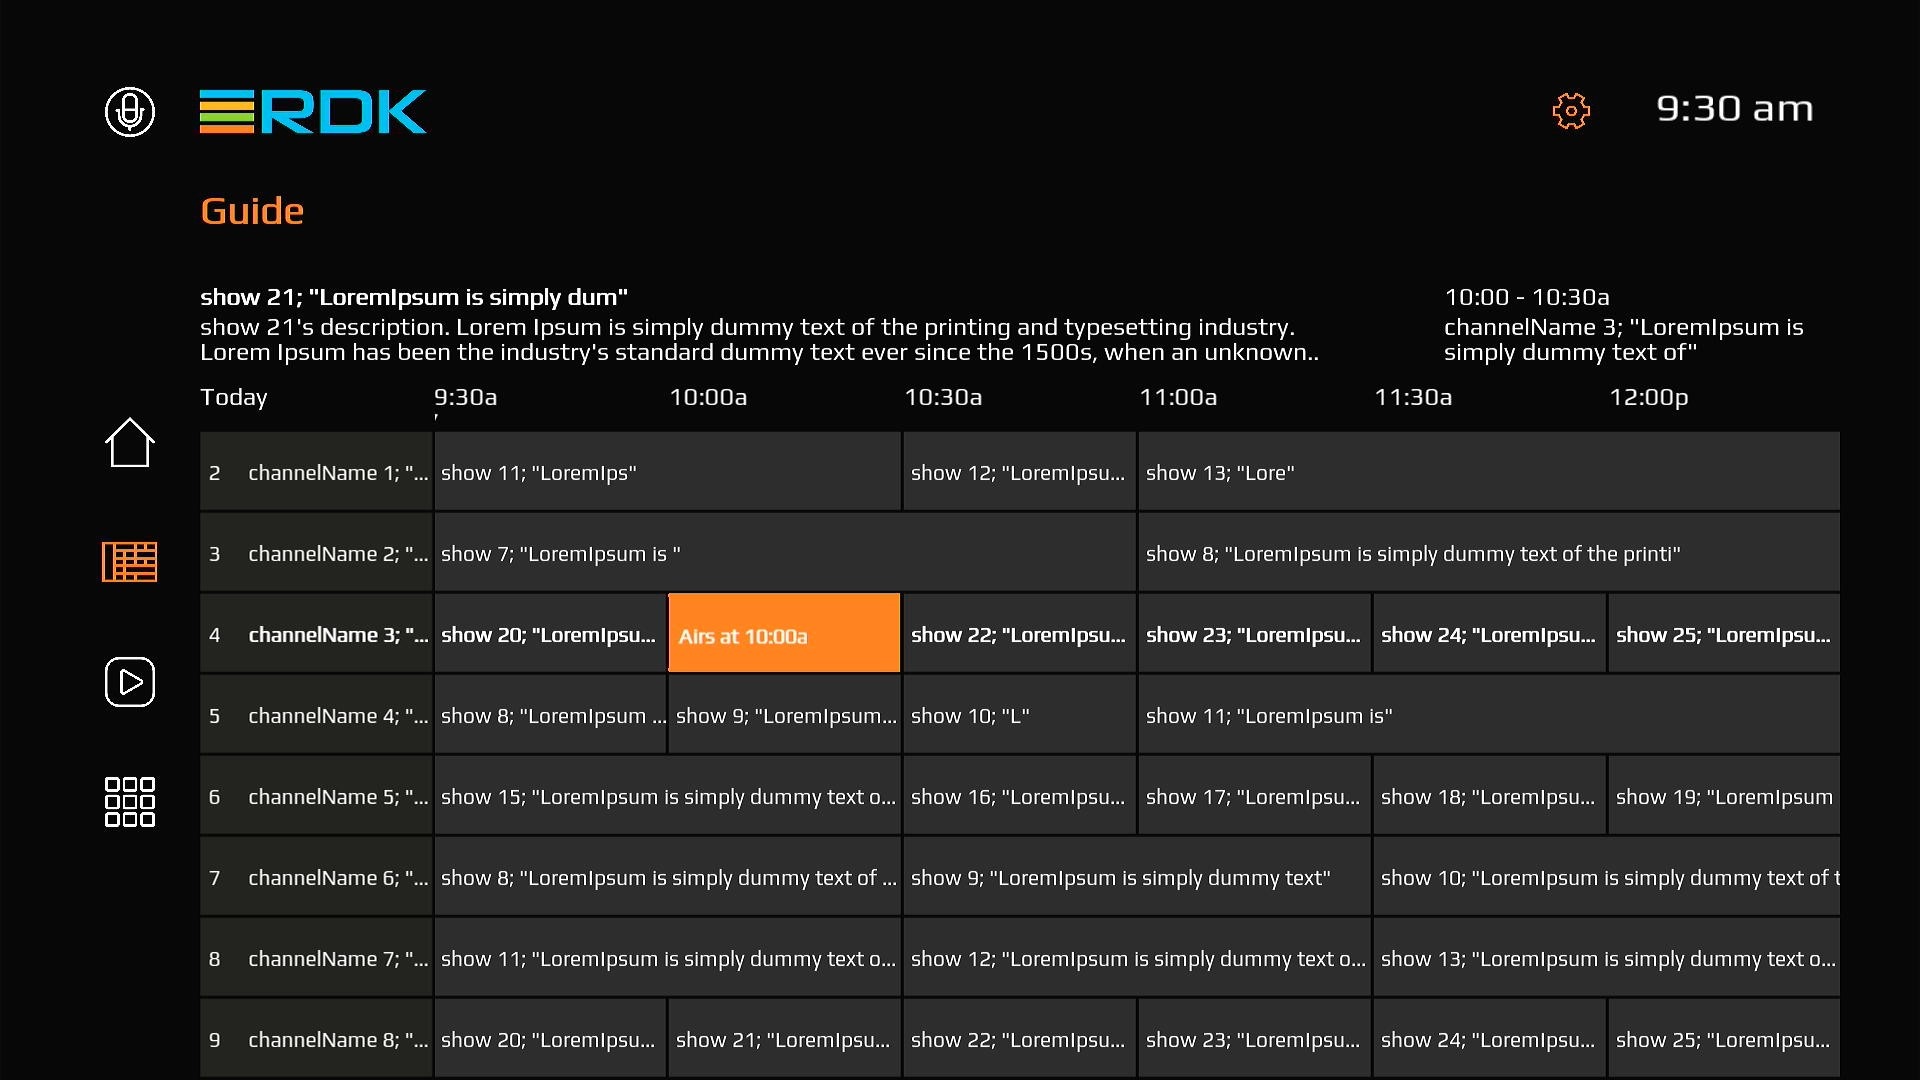
Task: Select the orange Guide grid icon
Action: pos(130,562)
